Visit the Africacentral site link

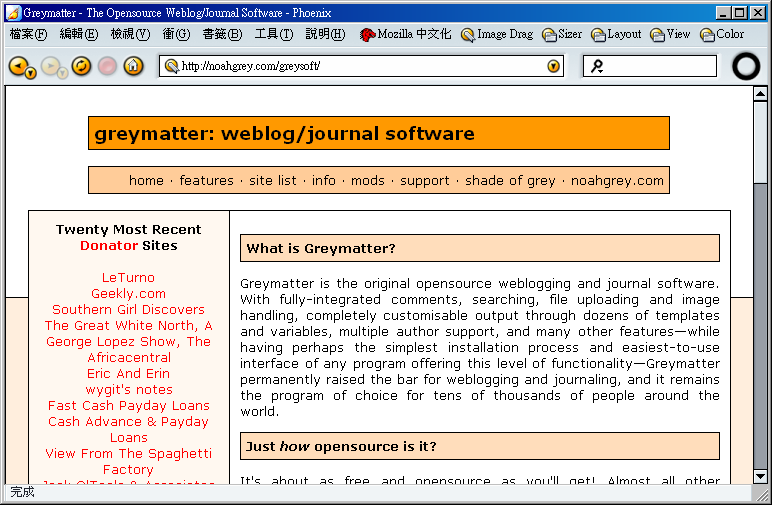[x=129, y=358]
